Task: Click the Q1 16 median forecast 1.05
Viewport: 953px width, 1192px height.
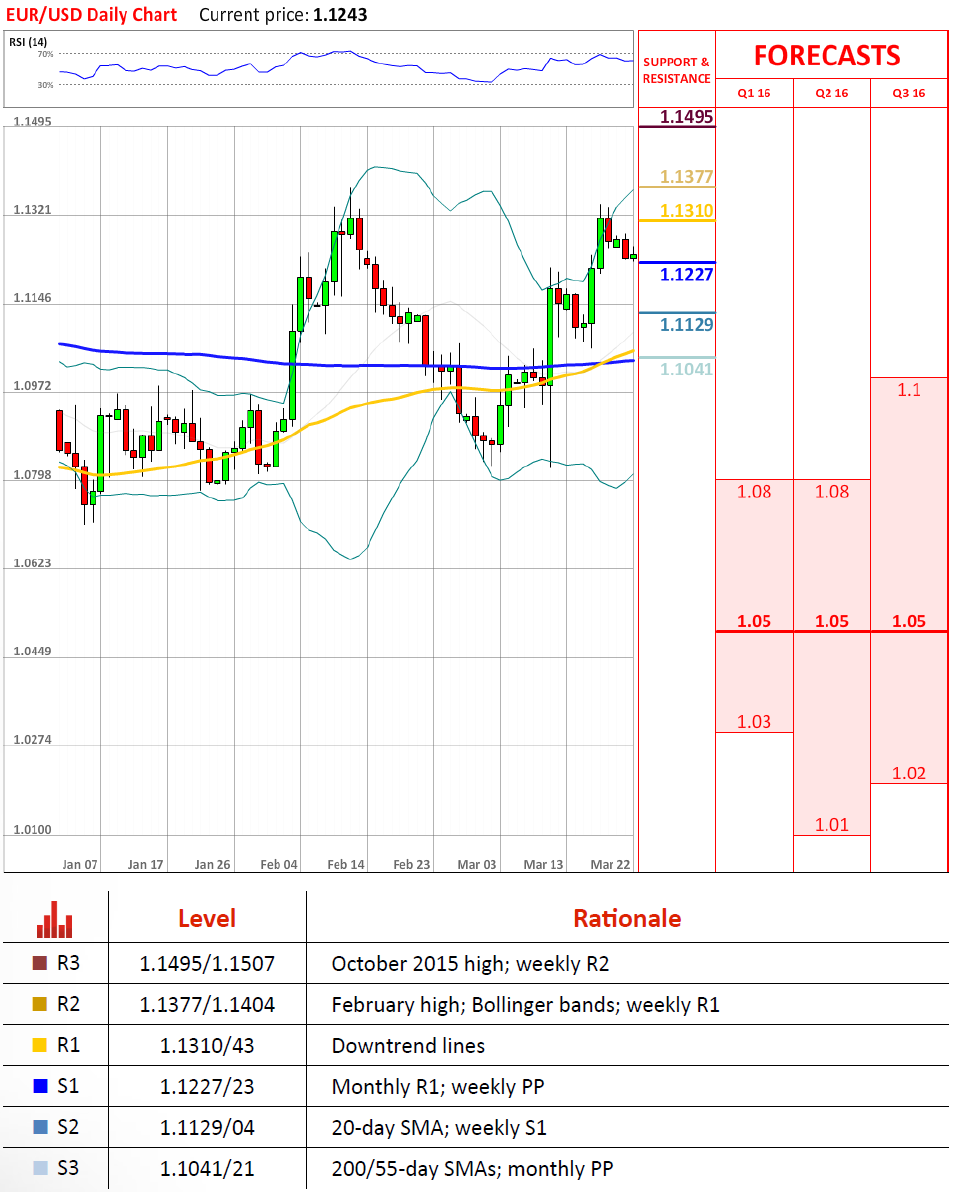Action: [754, 621]
